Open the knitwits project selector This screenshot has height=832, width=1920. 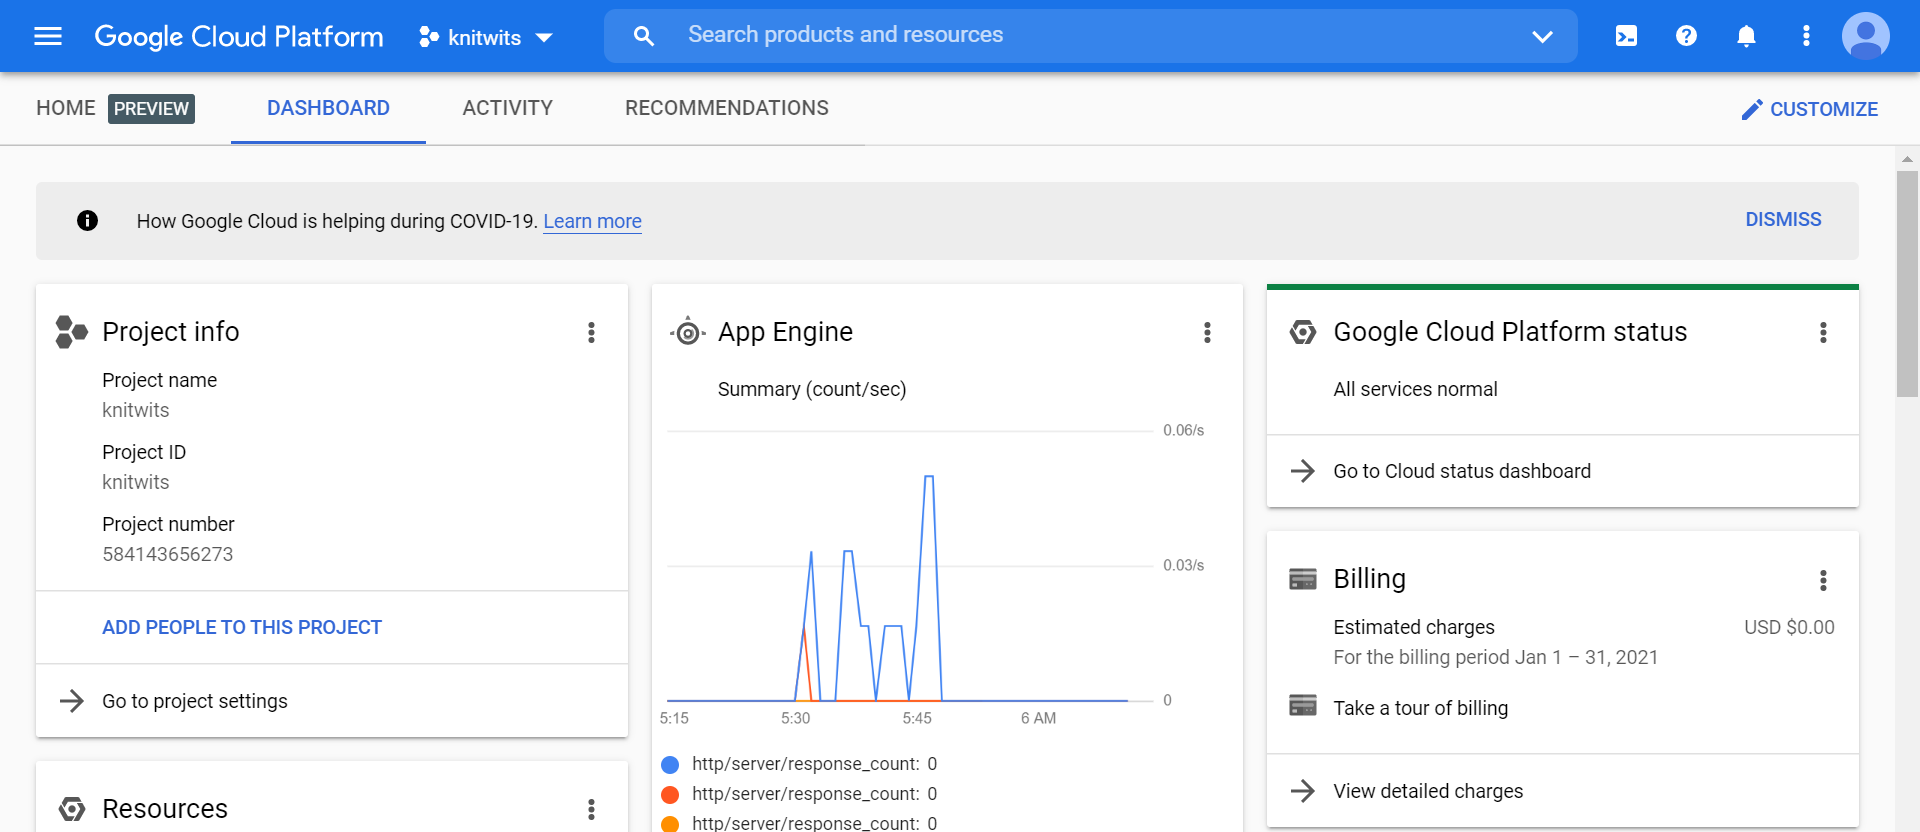coord(486,37)
